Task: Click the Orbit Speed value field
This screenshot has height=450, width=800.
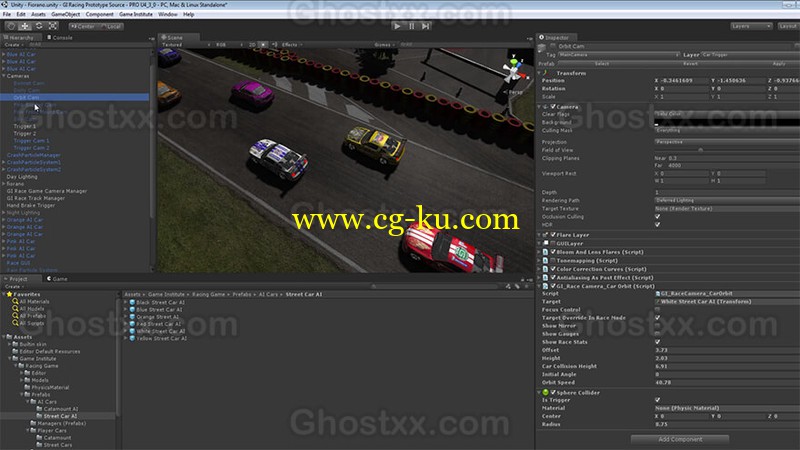Action: (x=727, y=382)
